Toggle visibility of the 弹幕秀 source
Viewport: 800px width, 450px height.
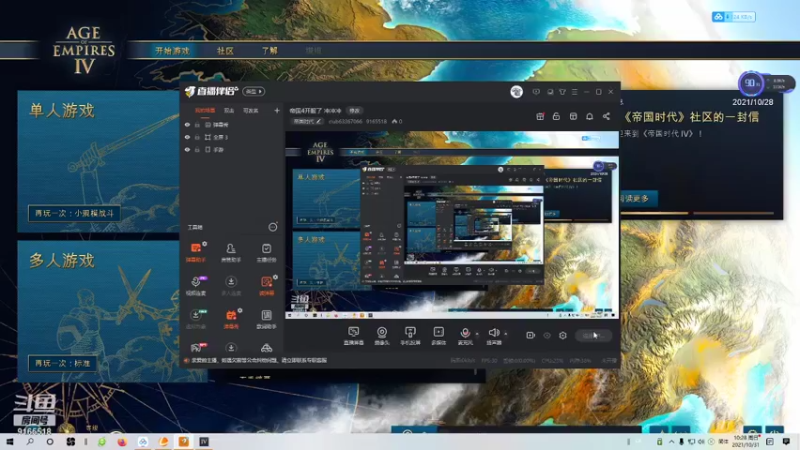point(187,124)
